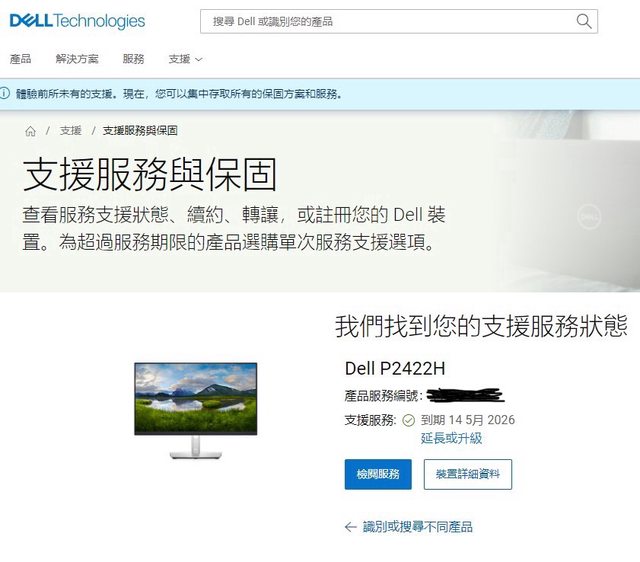Go to home via breadcrumb house icon
Image resolution: width=640 pixels, height=562 pixels.
[x=30, y=131]
